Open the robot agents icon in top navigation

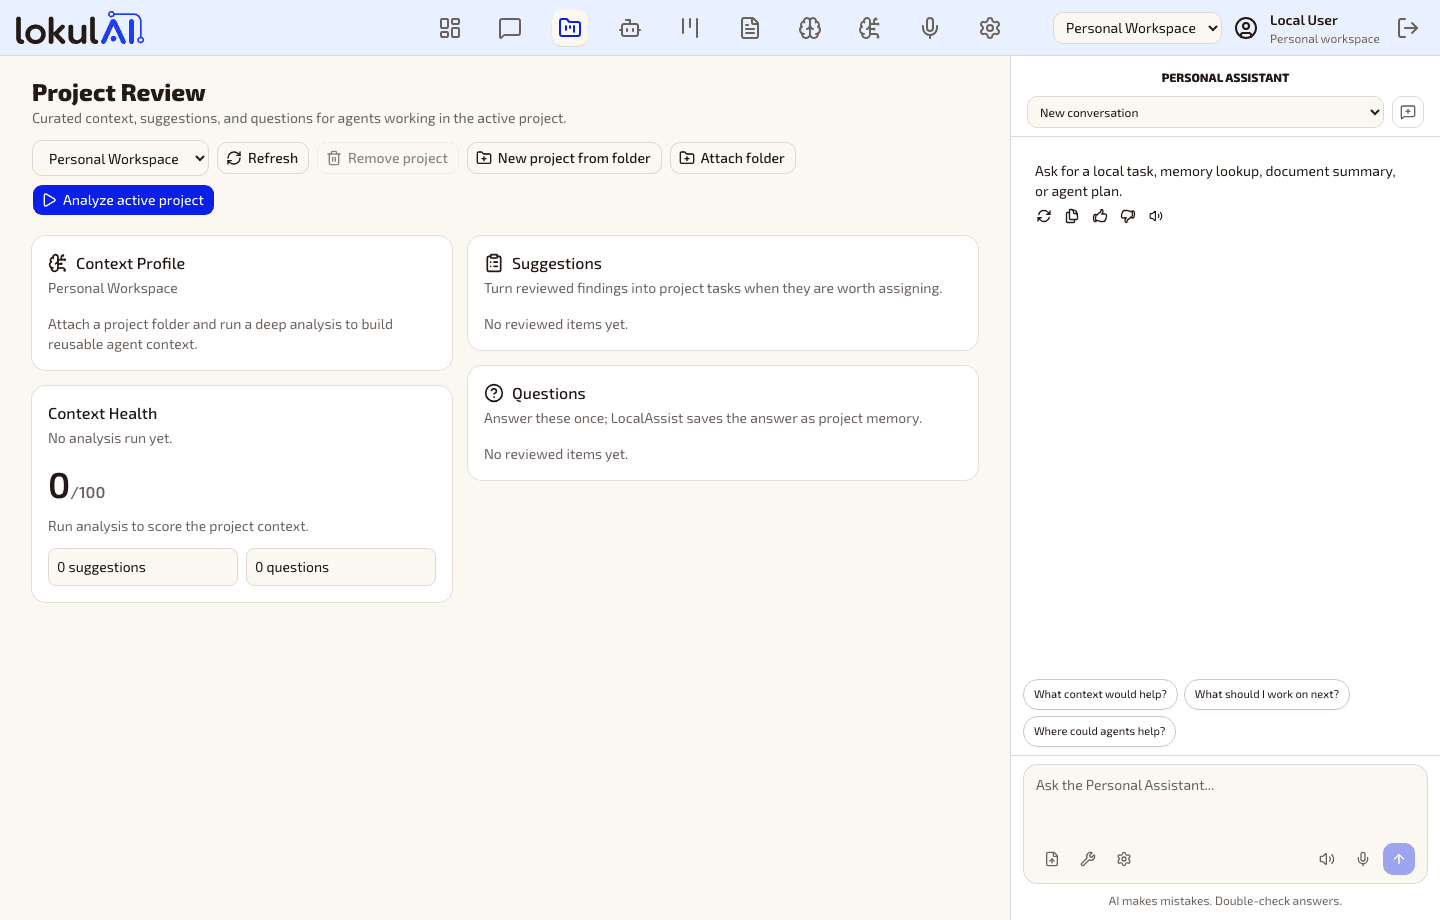[x=630, y=28]
